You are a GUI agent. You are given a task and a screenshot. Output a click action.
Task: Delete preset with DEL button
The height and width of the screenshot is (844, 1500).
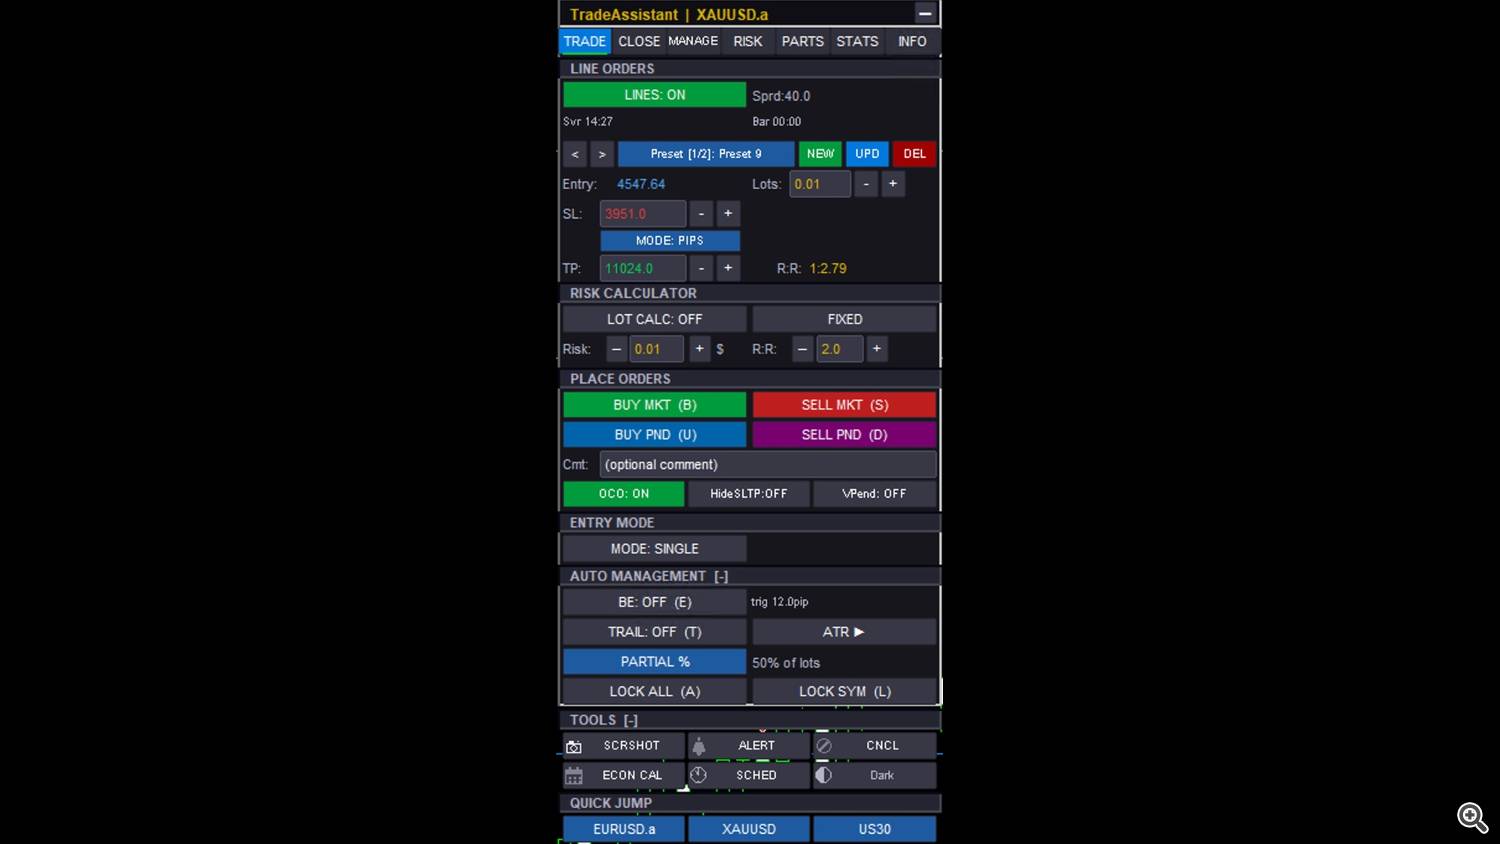[x=914, y=154]
